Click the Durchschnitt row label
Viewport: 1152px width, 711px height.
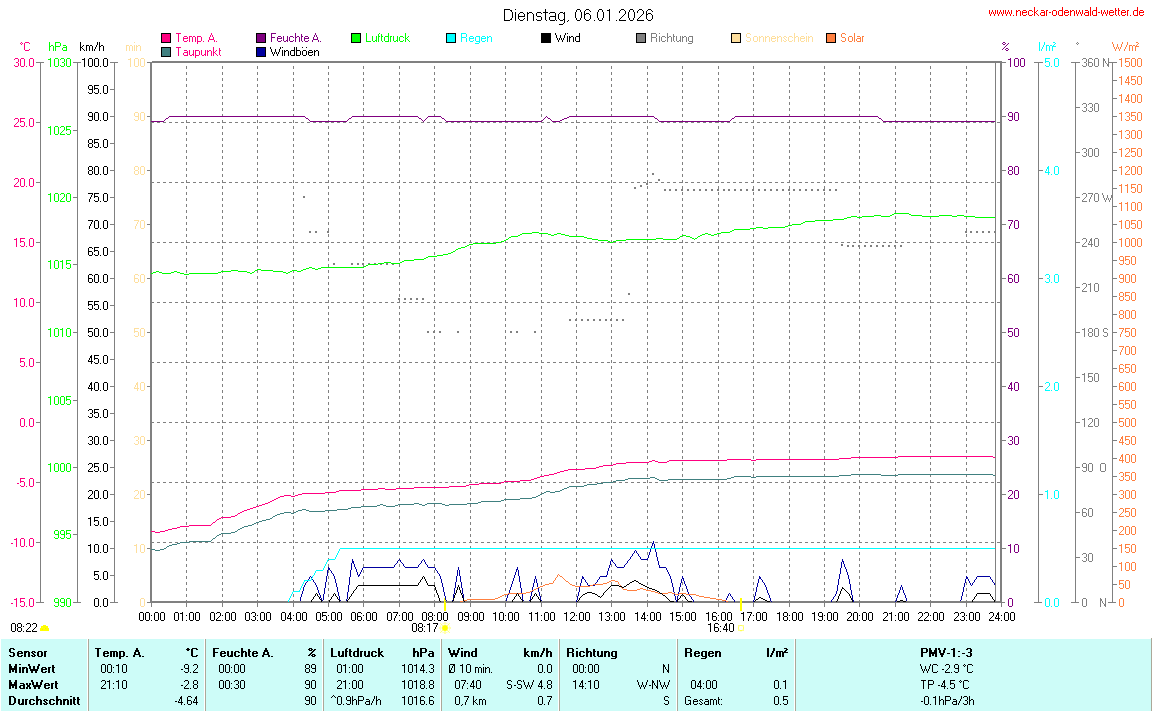click(41, 701)
